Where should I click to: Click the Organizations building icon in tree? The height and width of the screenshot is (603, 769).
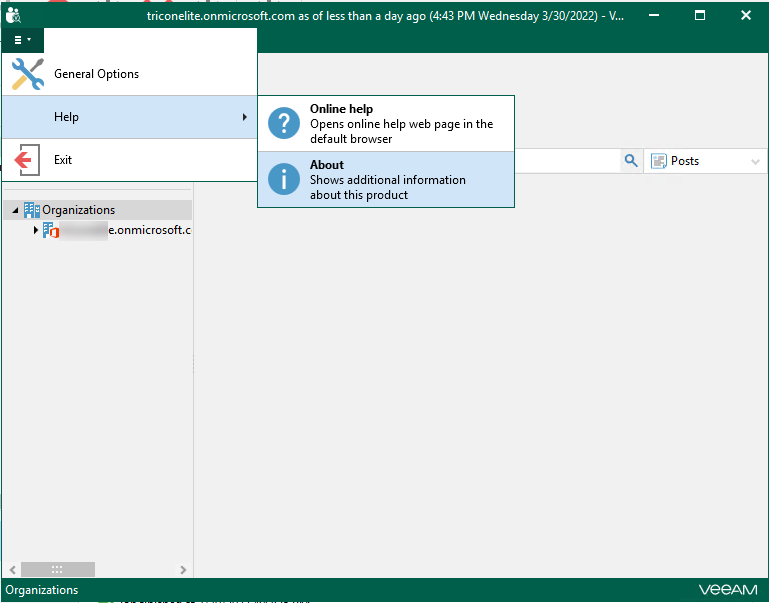tap(32, 210)
